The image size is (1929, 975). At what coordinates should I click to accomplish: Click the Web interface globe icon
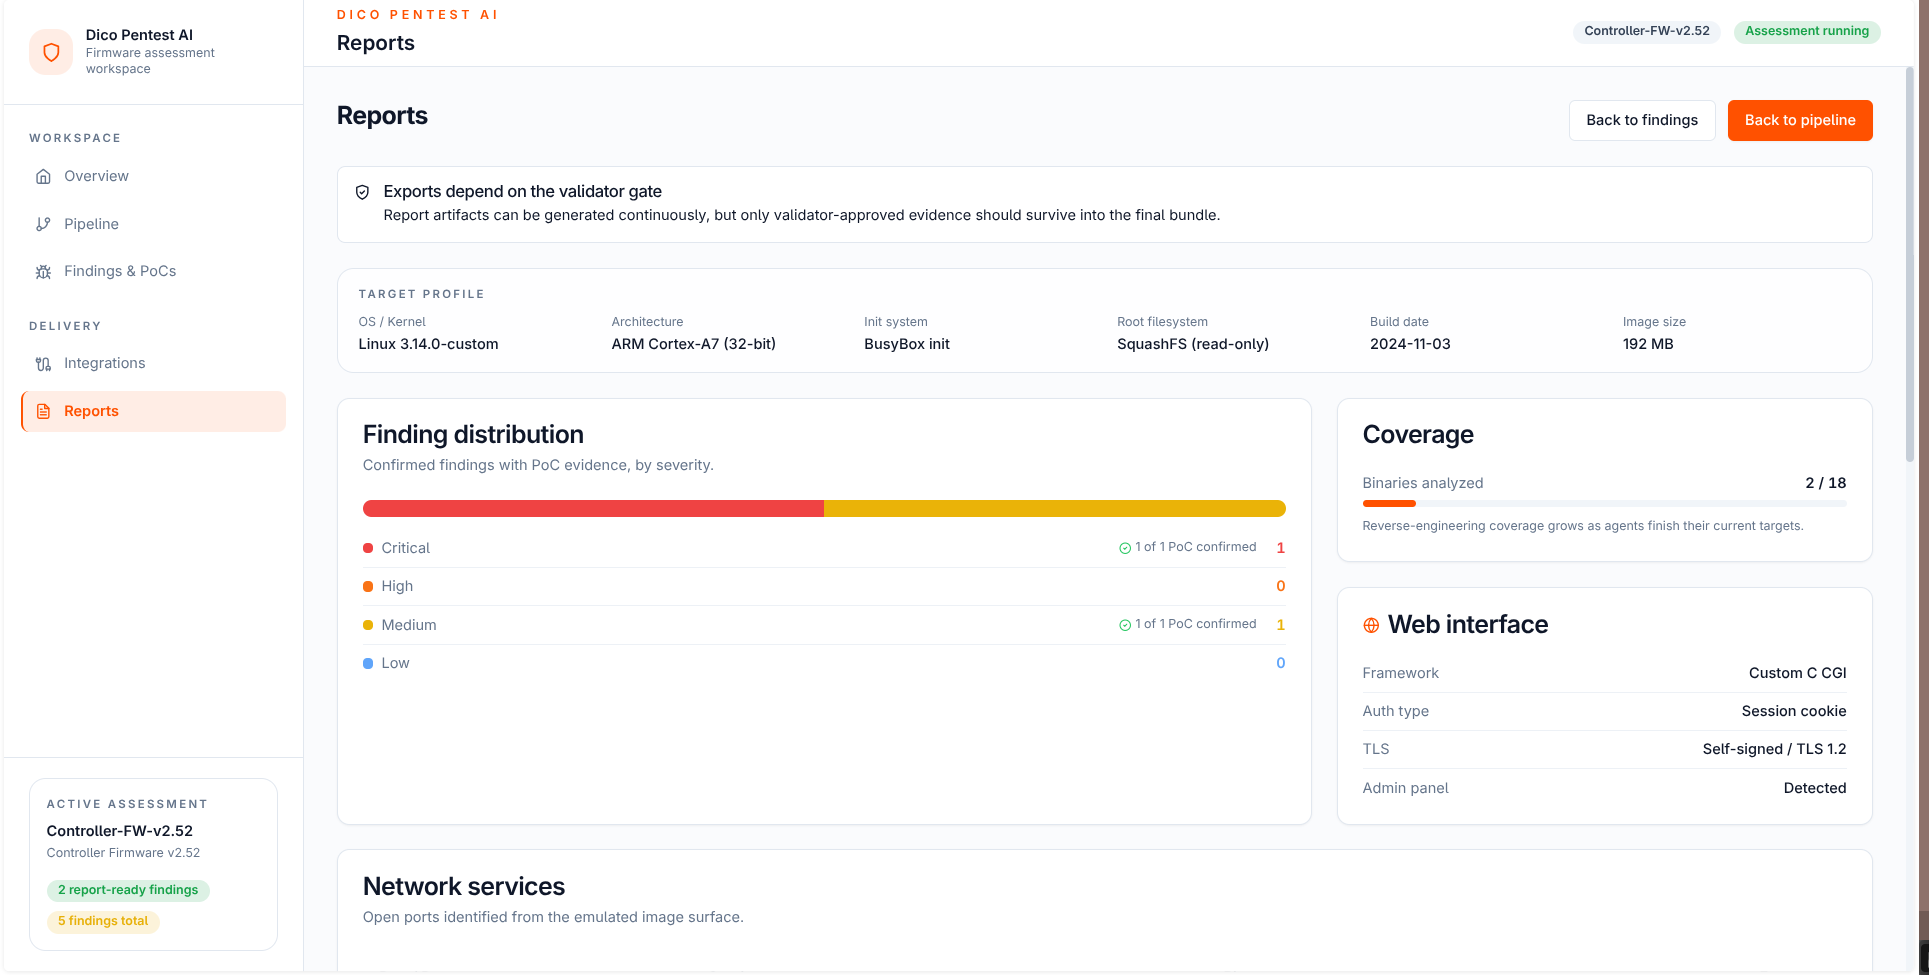pos(1371,625)
